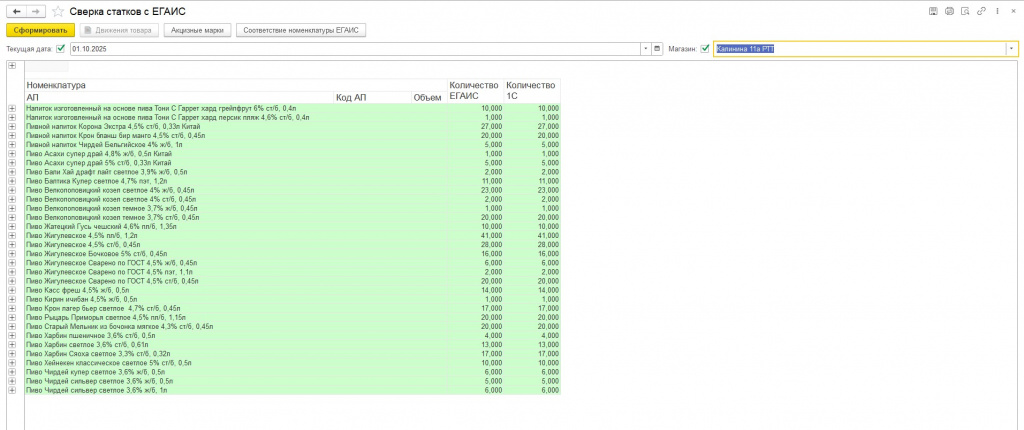Select the Количество ЕГАИС column header
1024x430 pixels.
[475, 91]
